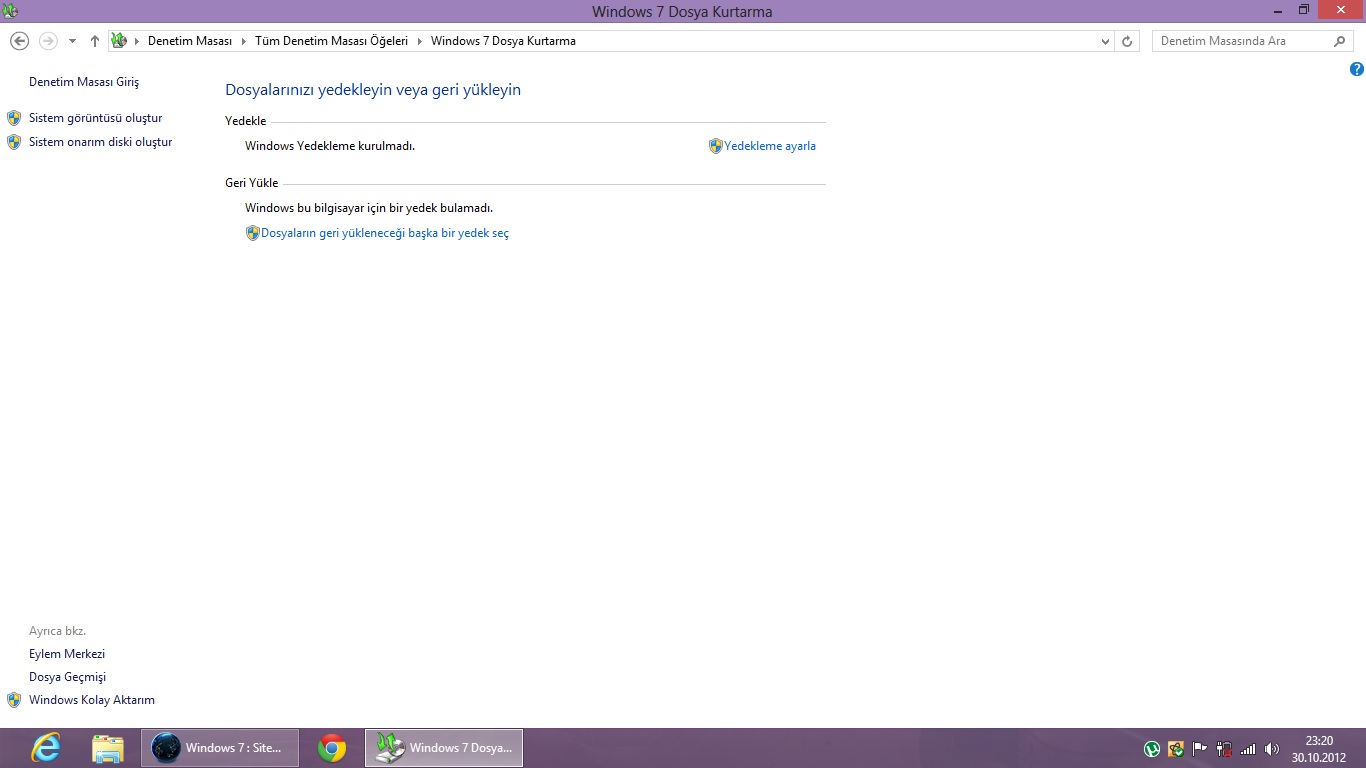Click the 'Dosyalarınızı yedekleyin veya geri yükleyin' heading

(373, 90)
